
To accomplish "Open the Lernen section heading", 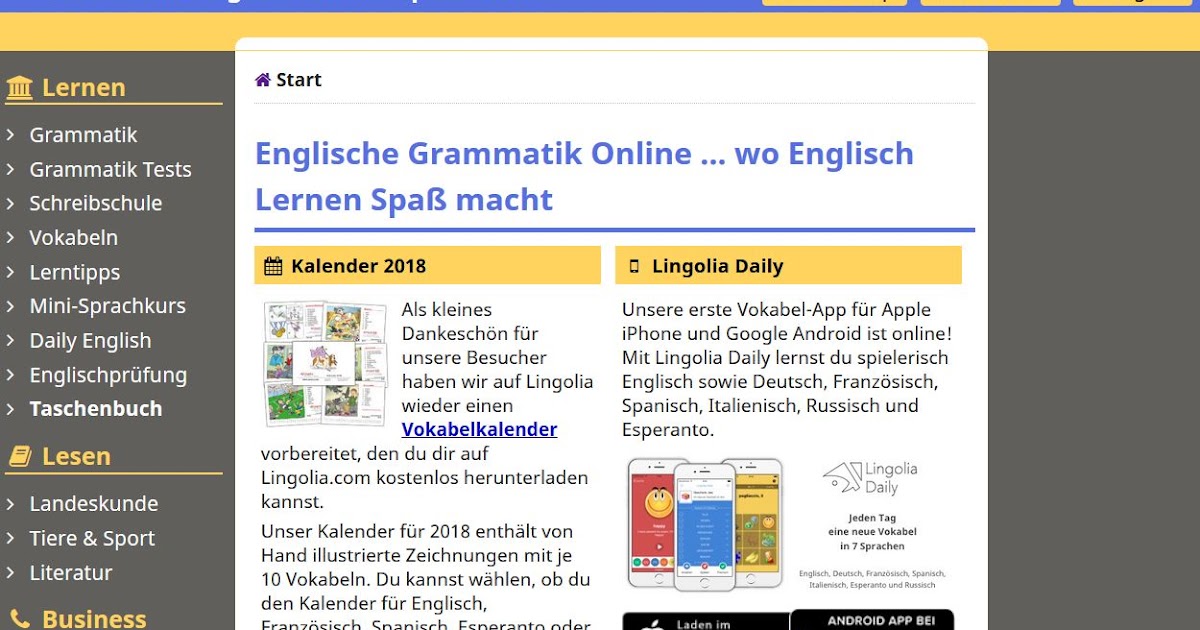I will (84, 88).
